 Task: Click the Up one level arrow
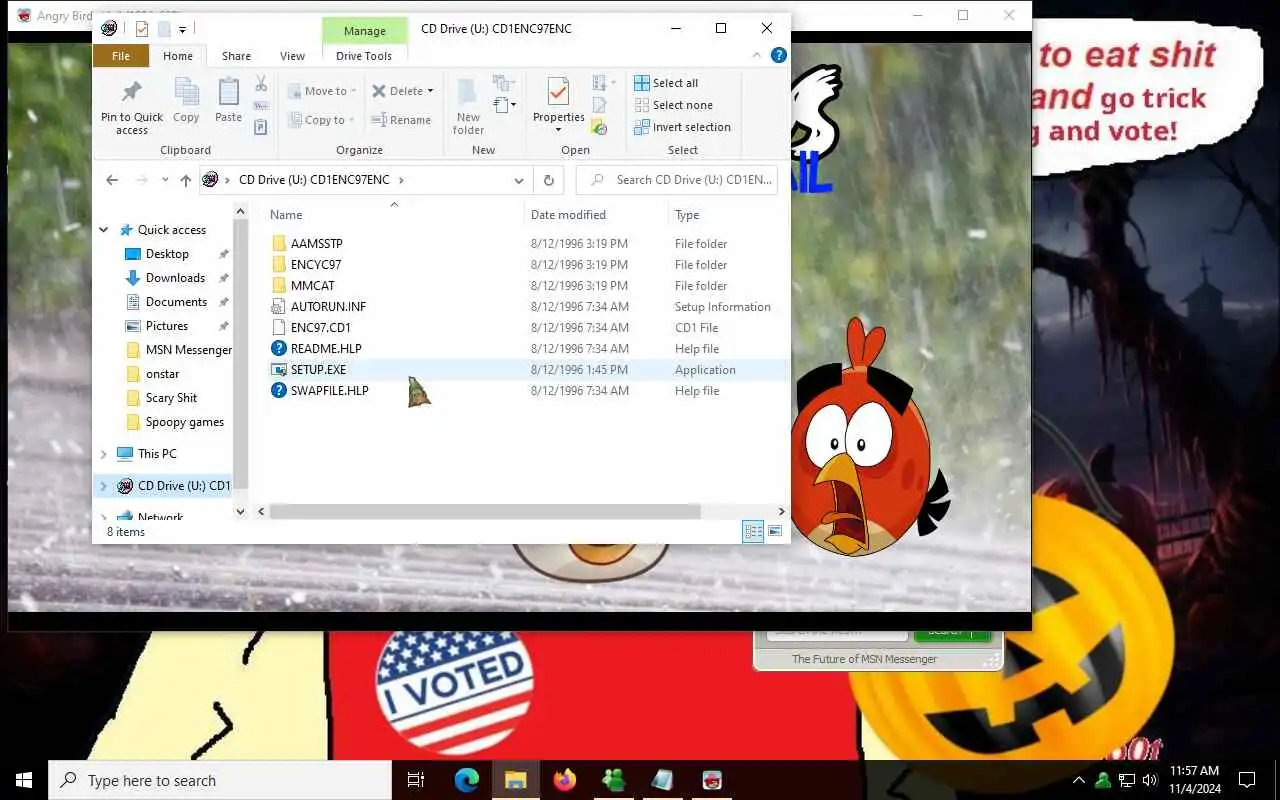(x=185, y=180)
